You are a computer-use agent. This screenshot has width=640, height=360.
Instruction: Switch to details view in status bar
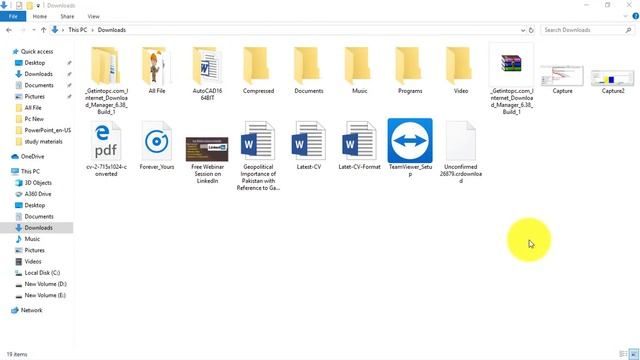[623, 354]
